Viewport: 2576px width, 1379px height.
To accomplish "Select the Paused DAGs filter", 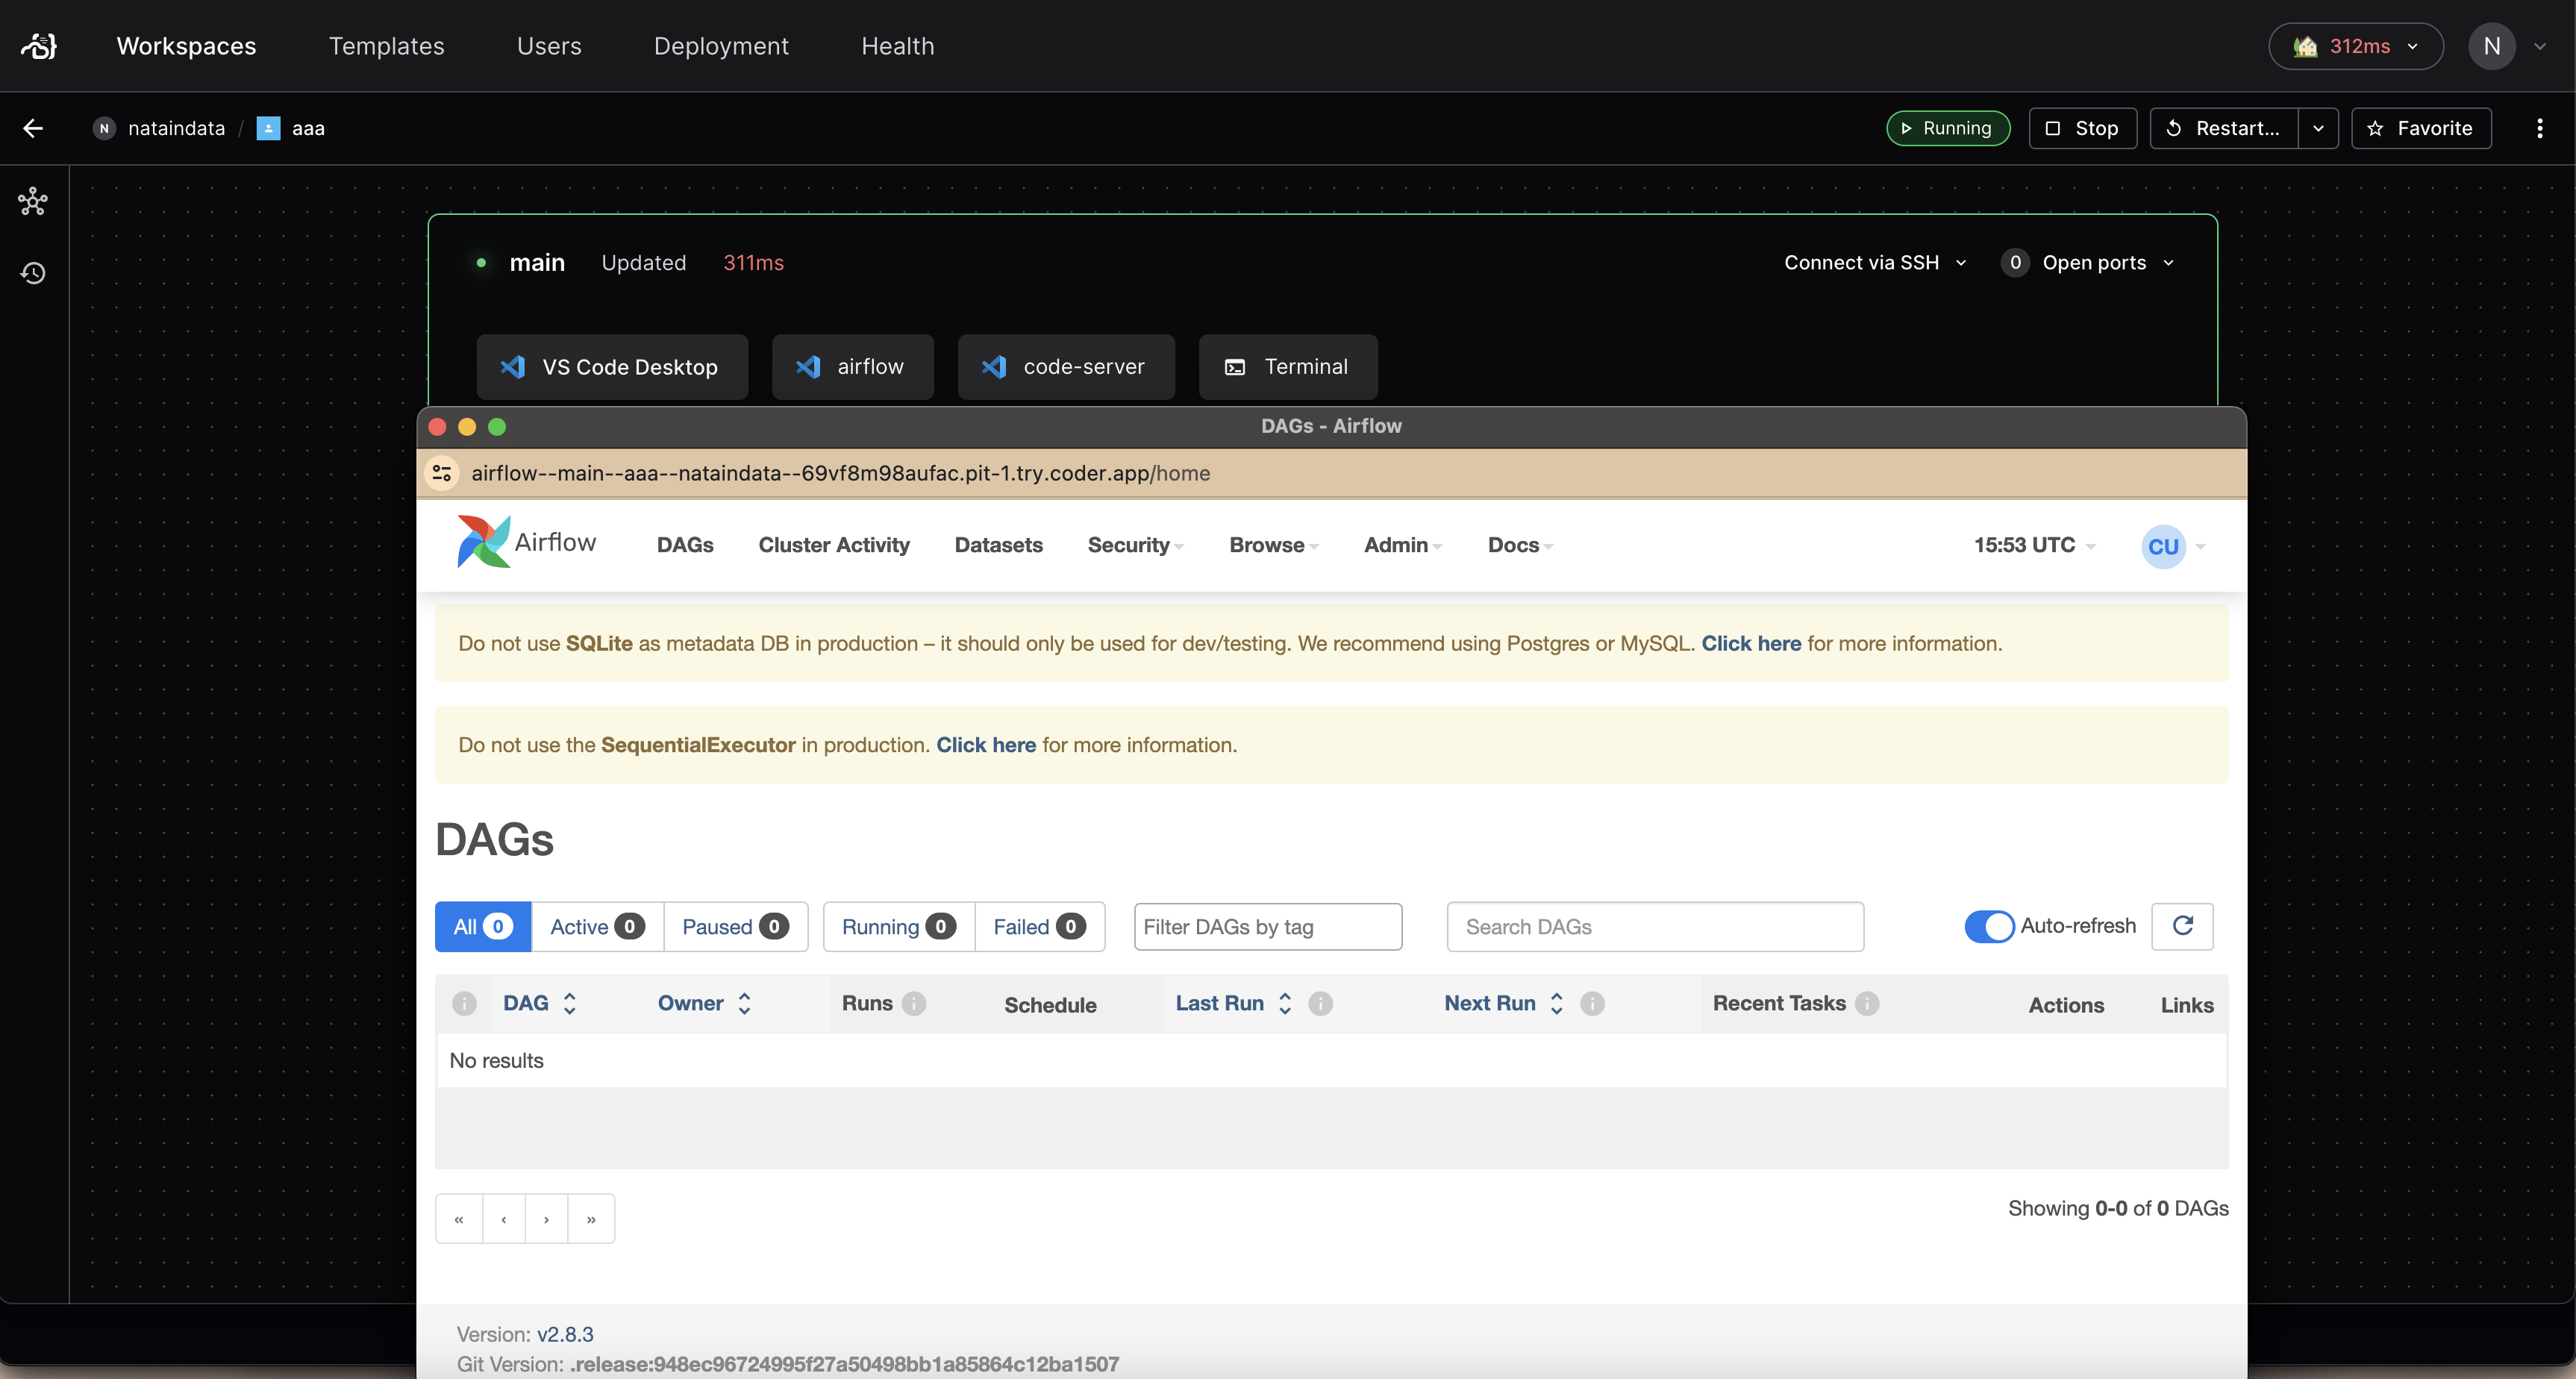I will click(x=734, y=927).
